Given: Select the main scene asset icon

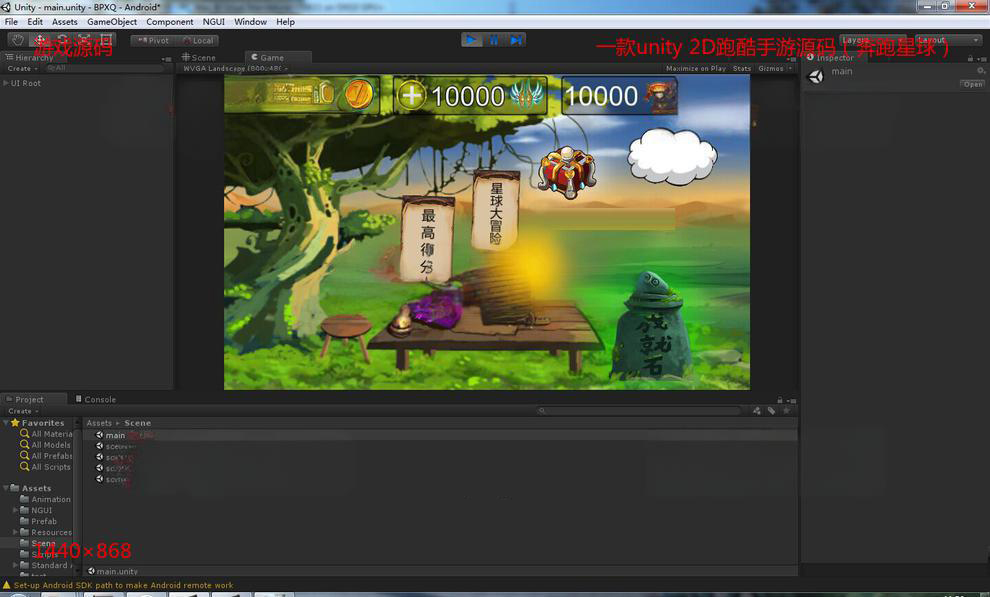Looking at the screenshot, I should [x=100, y=435].
